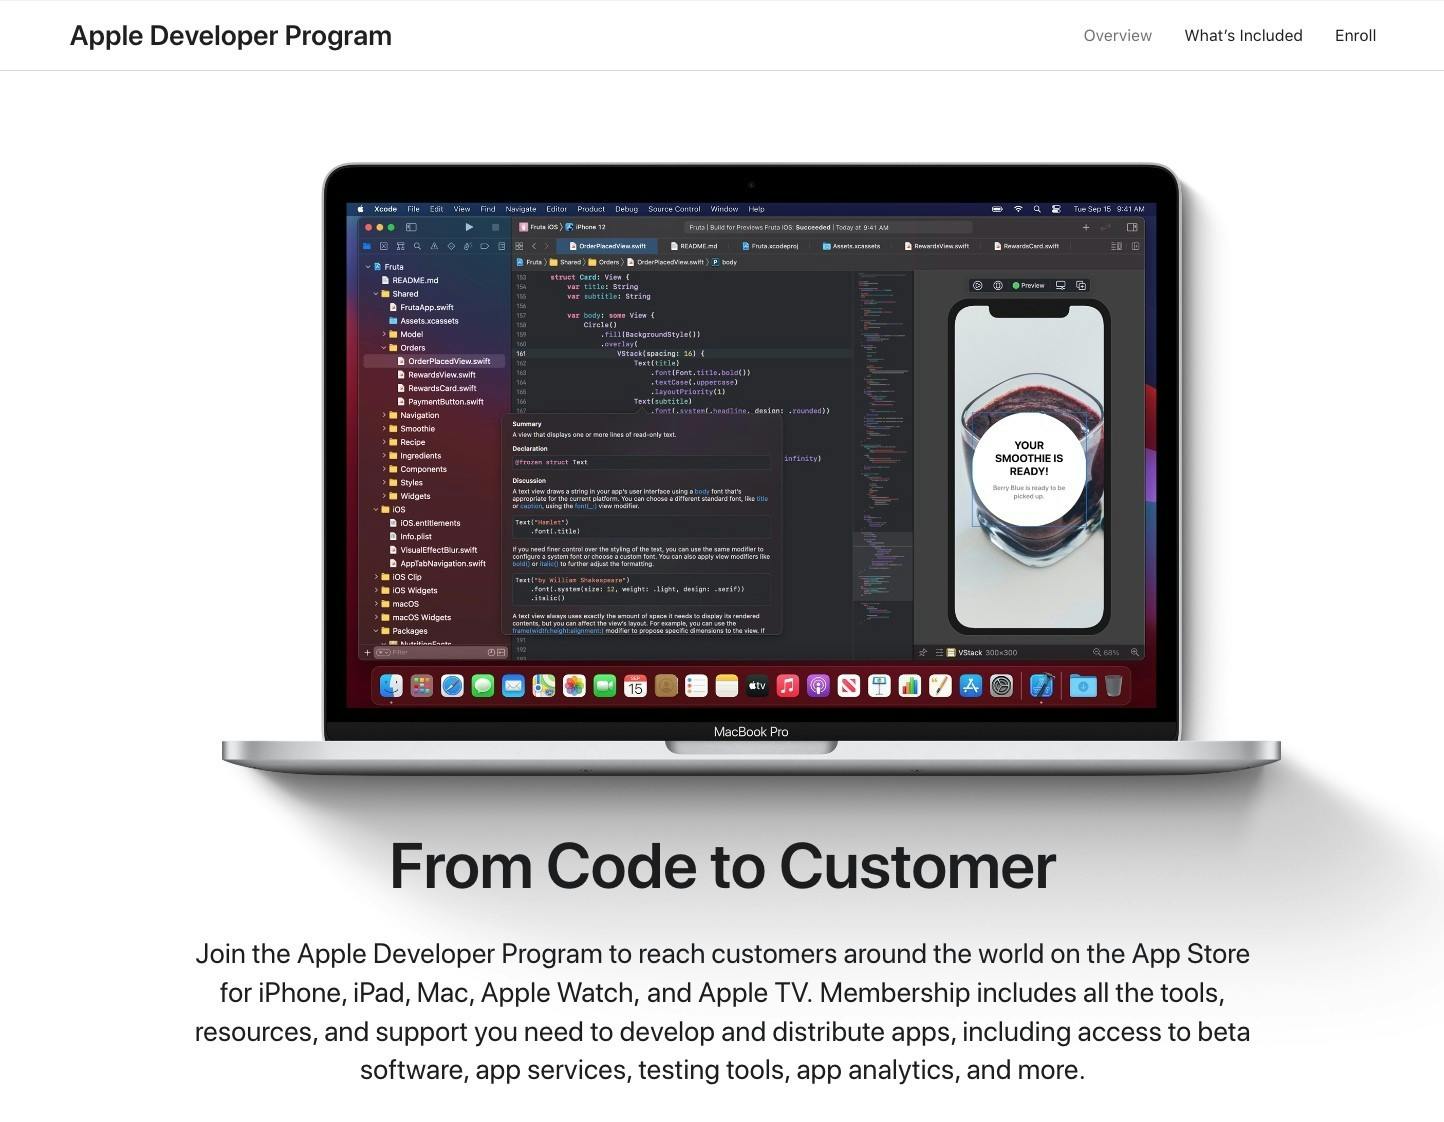Click the Spotlight search icon in menu bar
Viewport: 1444px width, 1122px height.
pyautogui.click(x=1037, y=209)
